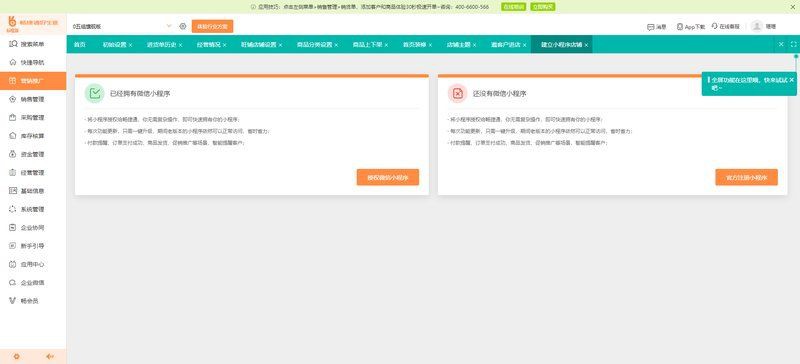
Task: Open 畅会员 in the sidebar
Action: click(33, 301)
